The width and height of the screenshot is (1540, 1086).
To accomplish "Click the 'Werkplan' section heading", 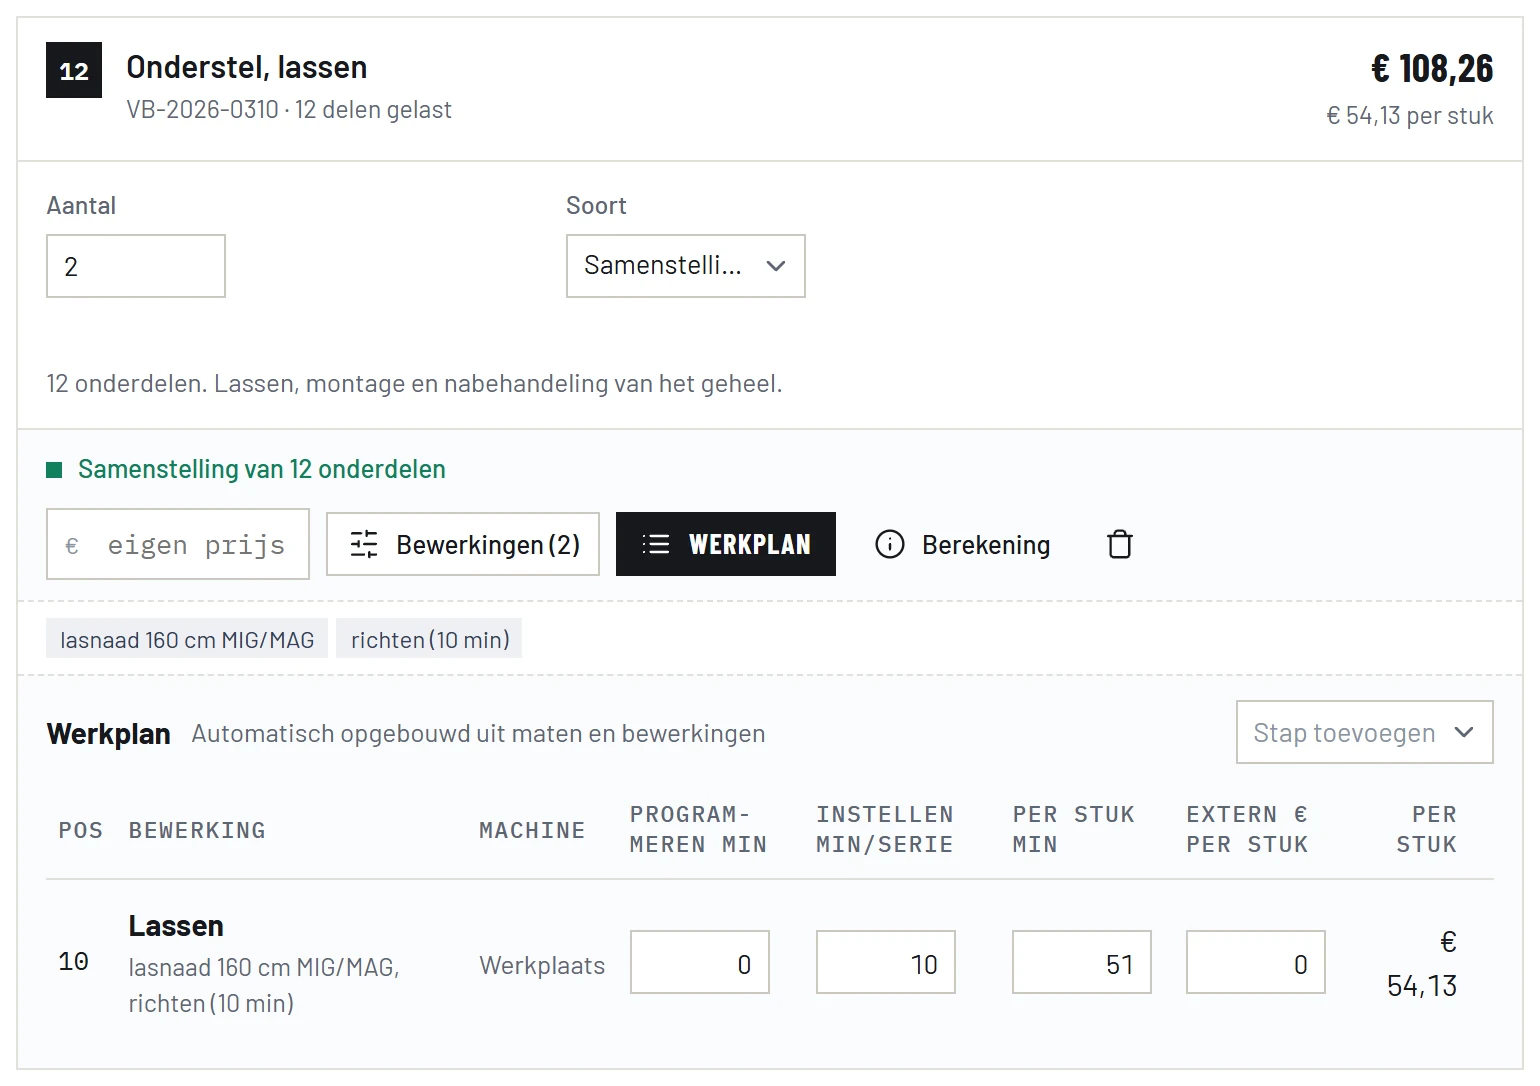I will 108,734.
